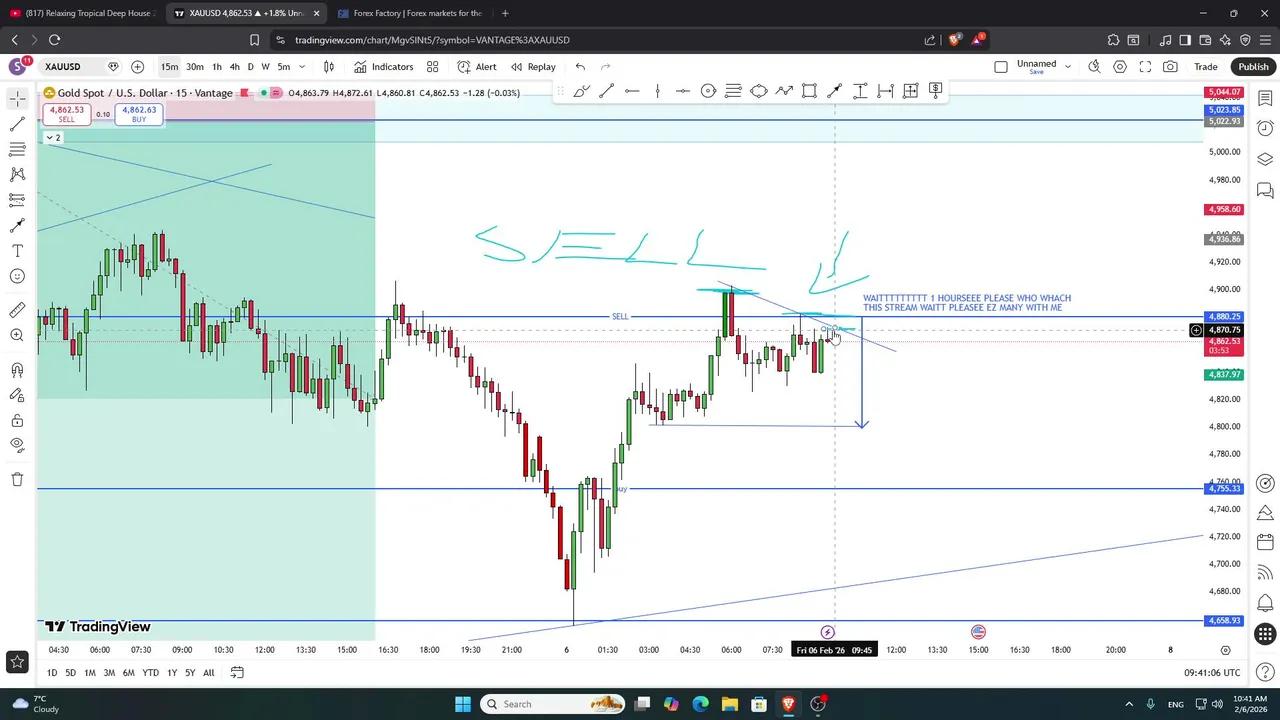Viewport: 1280px width, 720px height.
Task: Open favorites star toolbar button
Action: [x=17, y=661]
